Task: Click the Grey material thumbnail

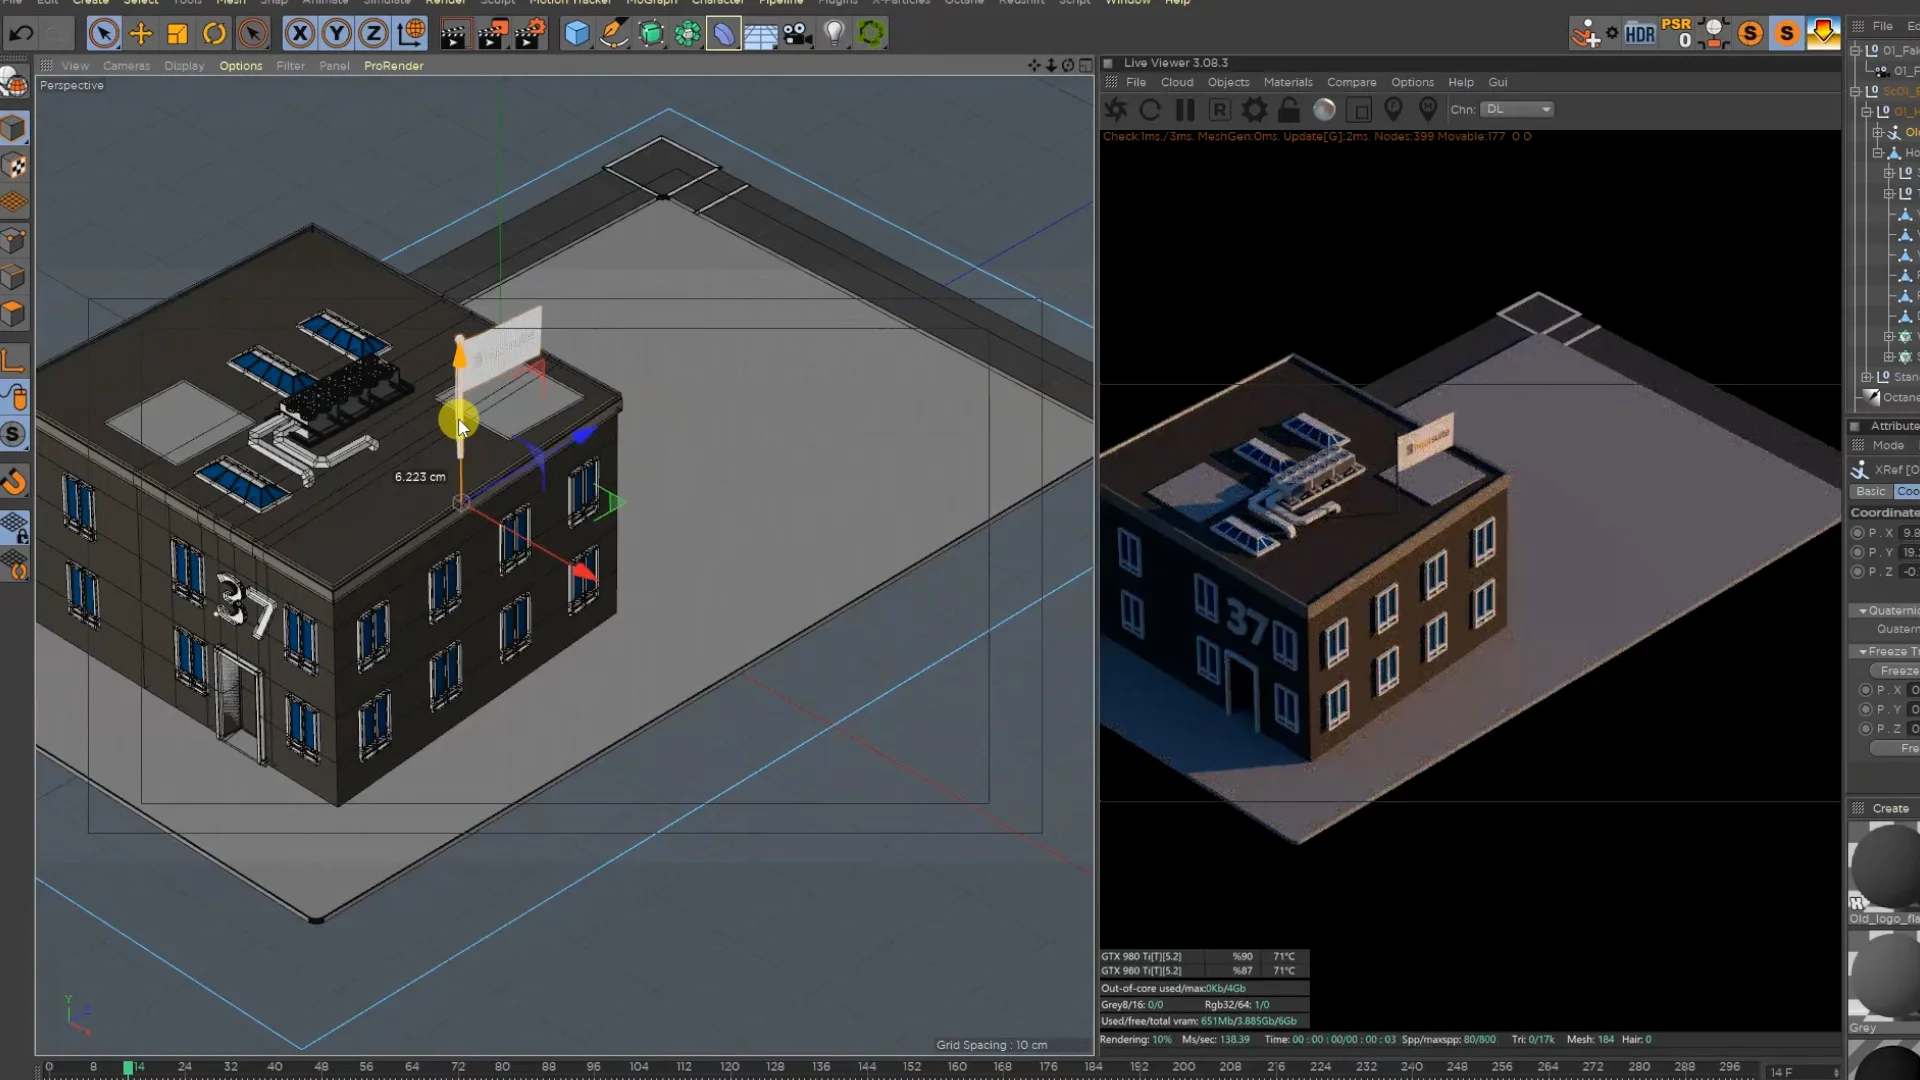Action: (x=1885, y=976)
